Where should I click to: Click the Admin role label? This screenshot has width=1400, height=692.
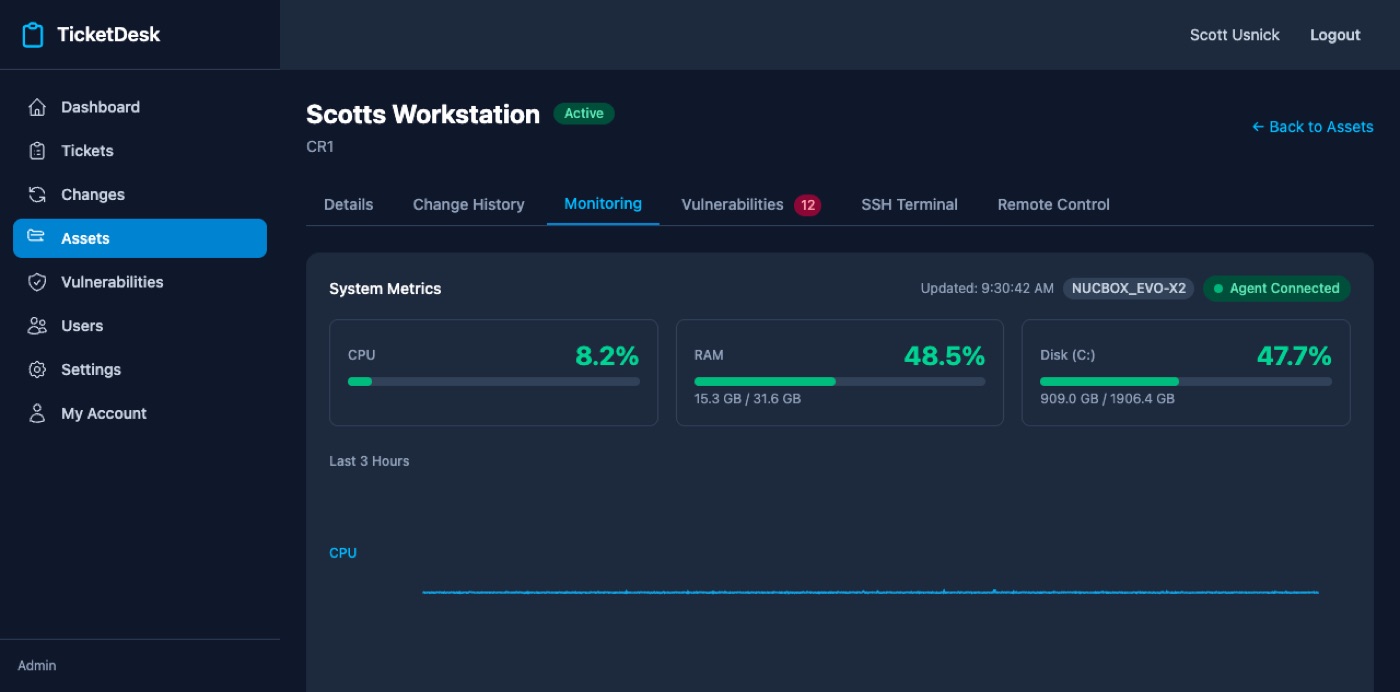pyautogui.click(x=37, y=666)
